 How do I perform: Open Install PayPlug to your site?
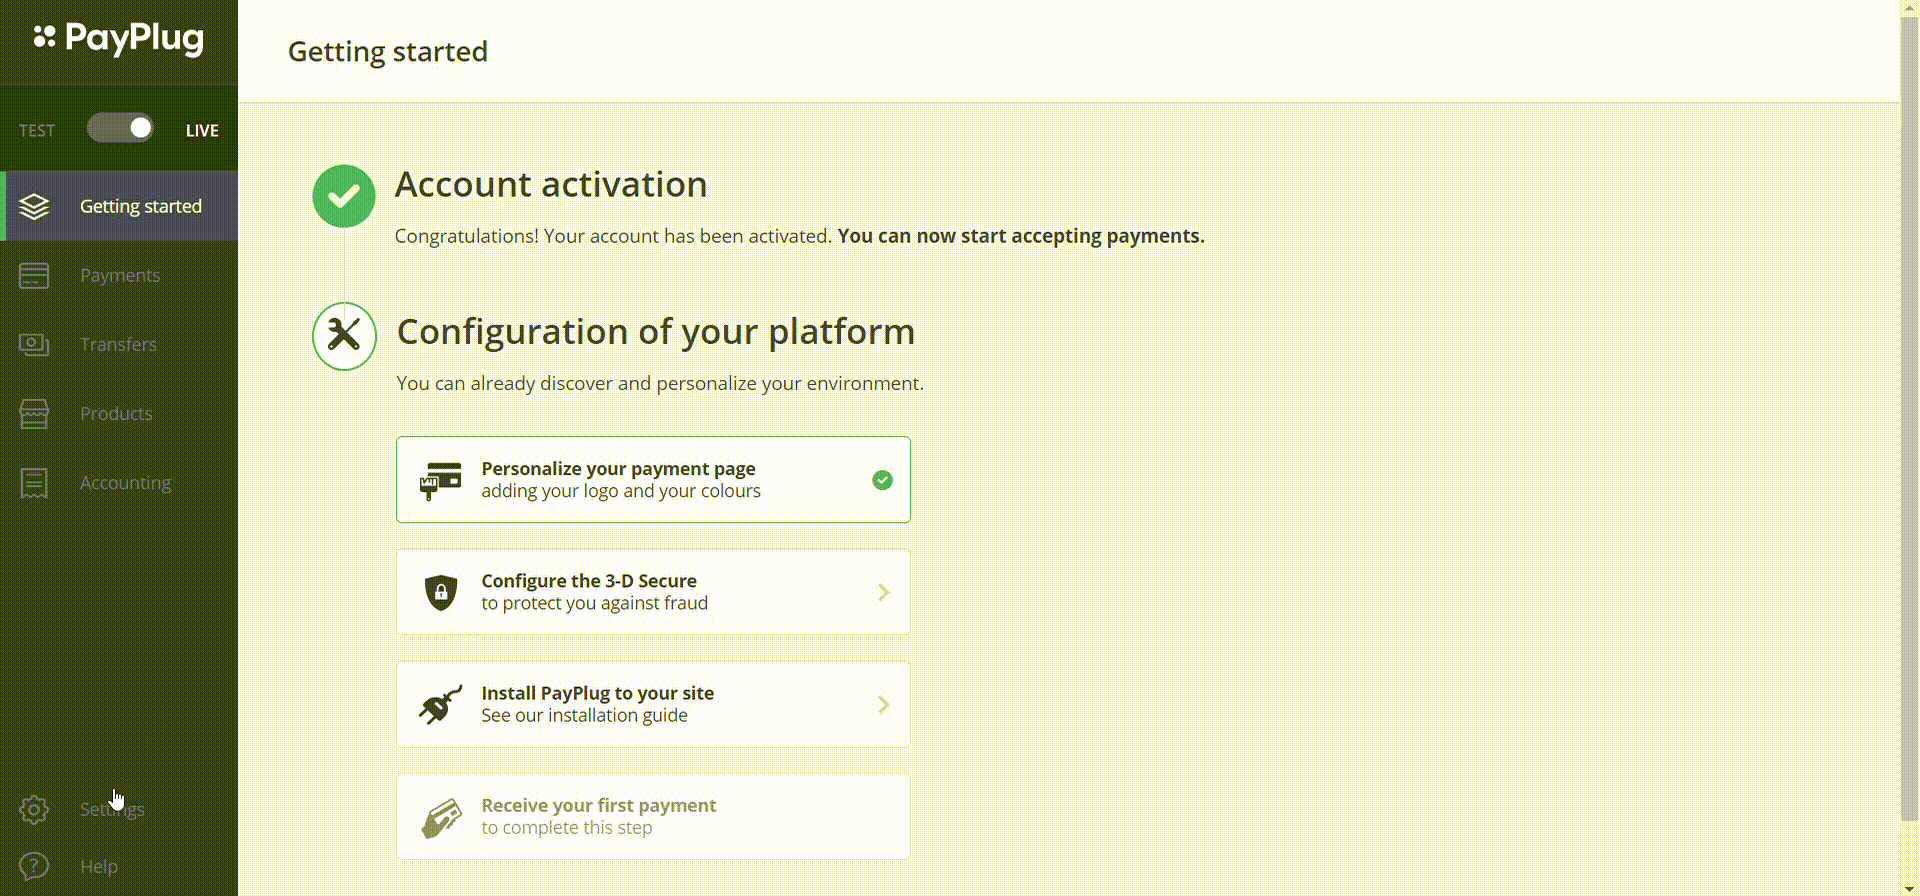point(653,703)
